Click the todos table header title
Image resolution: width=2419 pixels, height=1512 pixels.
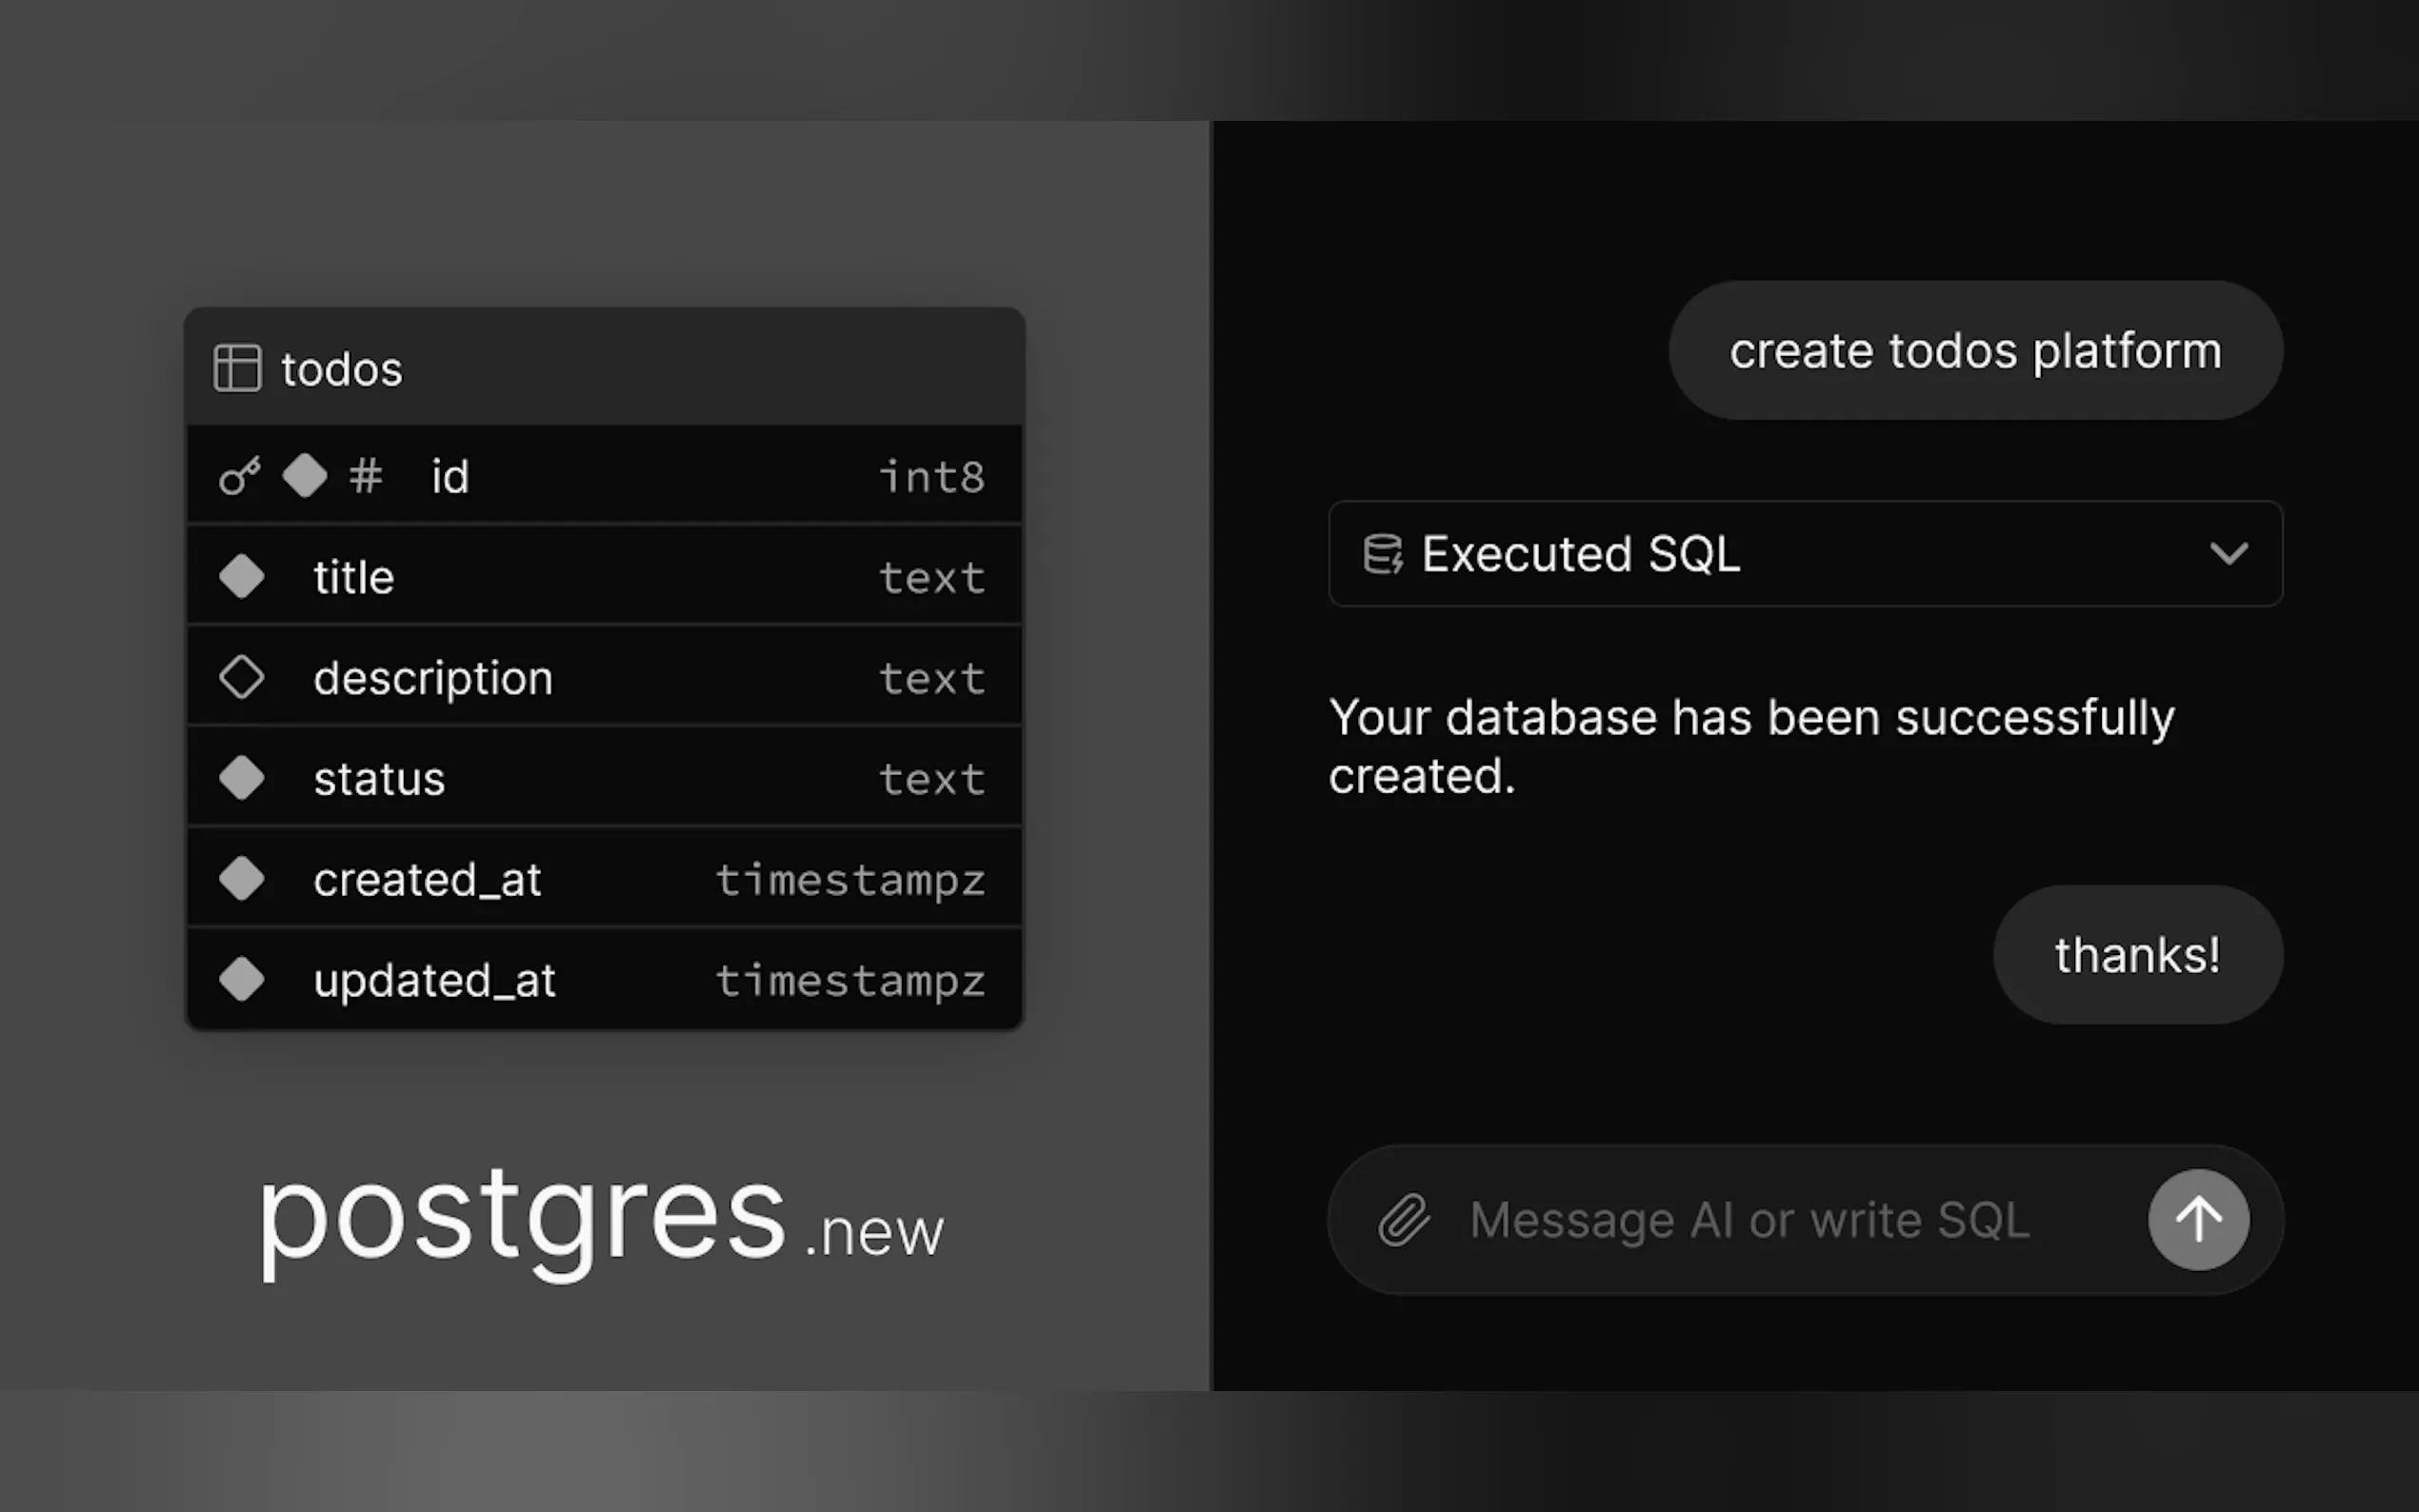point(342,369)
